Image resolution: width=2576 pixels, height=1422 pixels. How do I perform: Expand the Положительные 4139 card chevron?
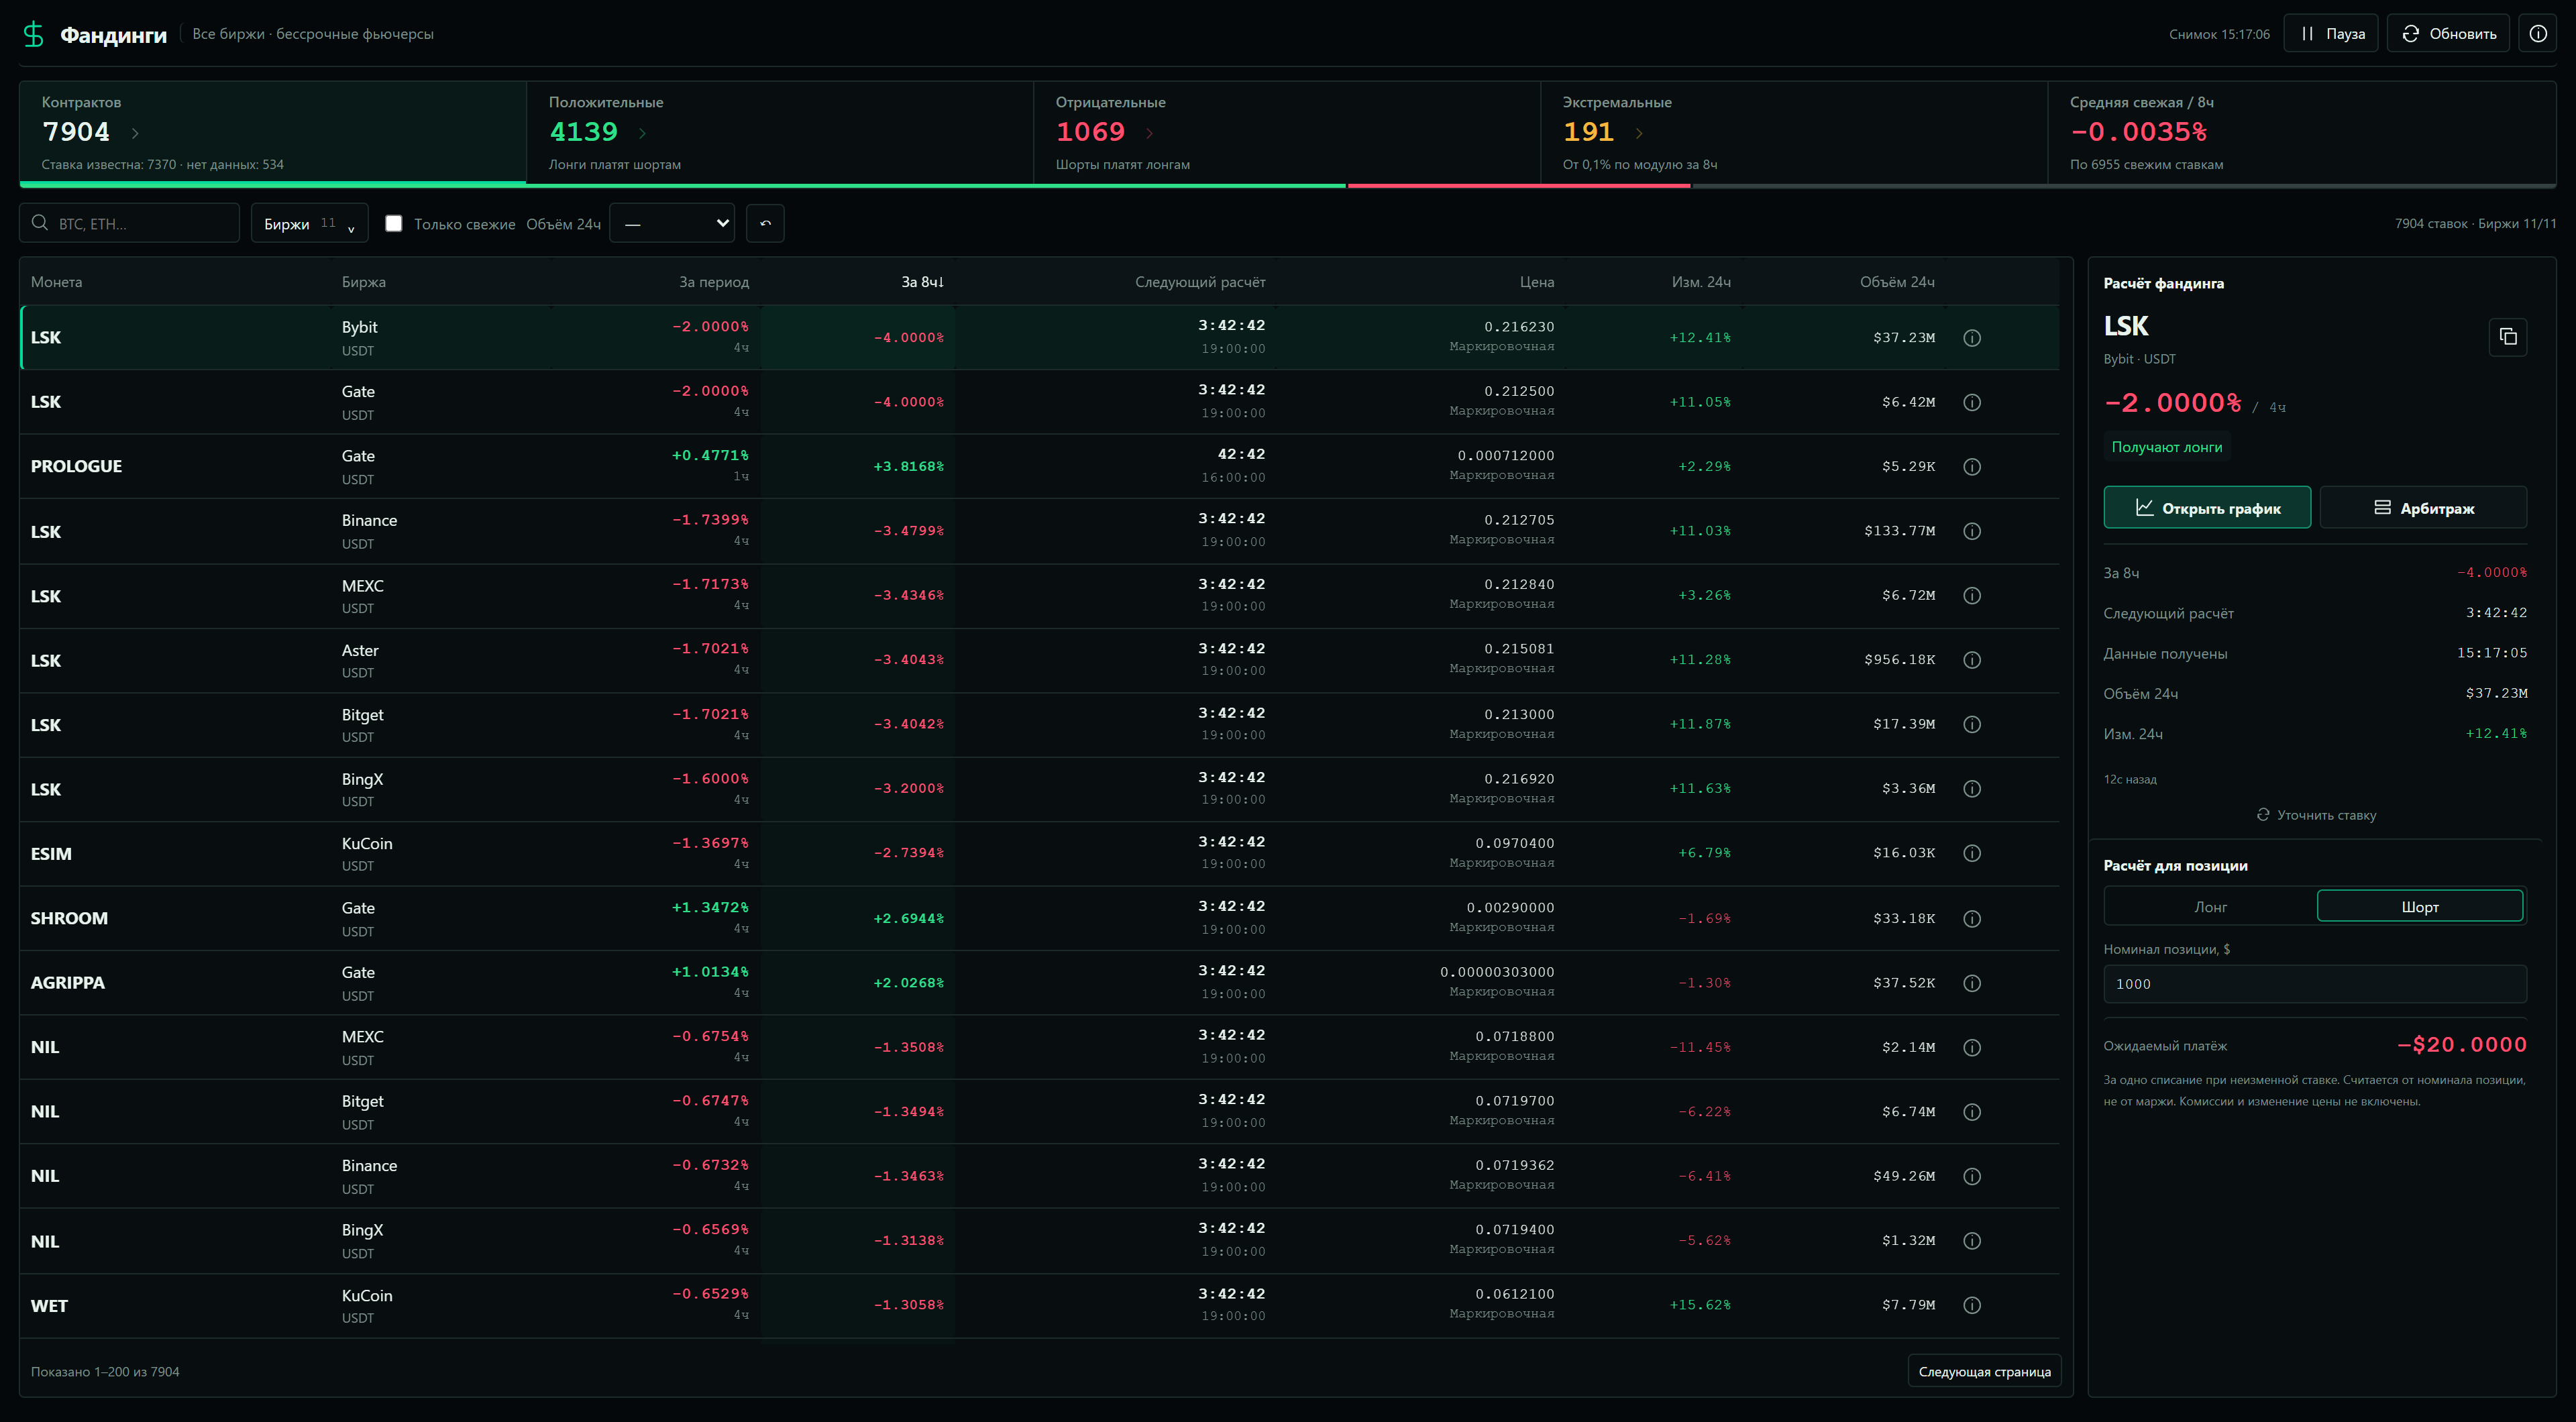(x=642, y=133)
